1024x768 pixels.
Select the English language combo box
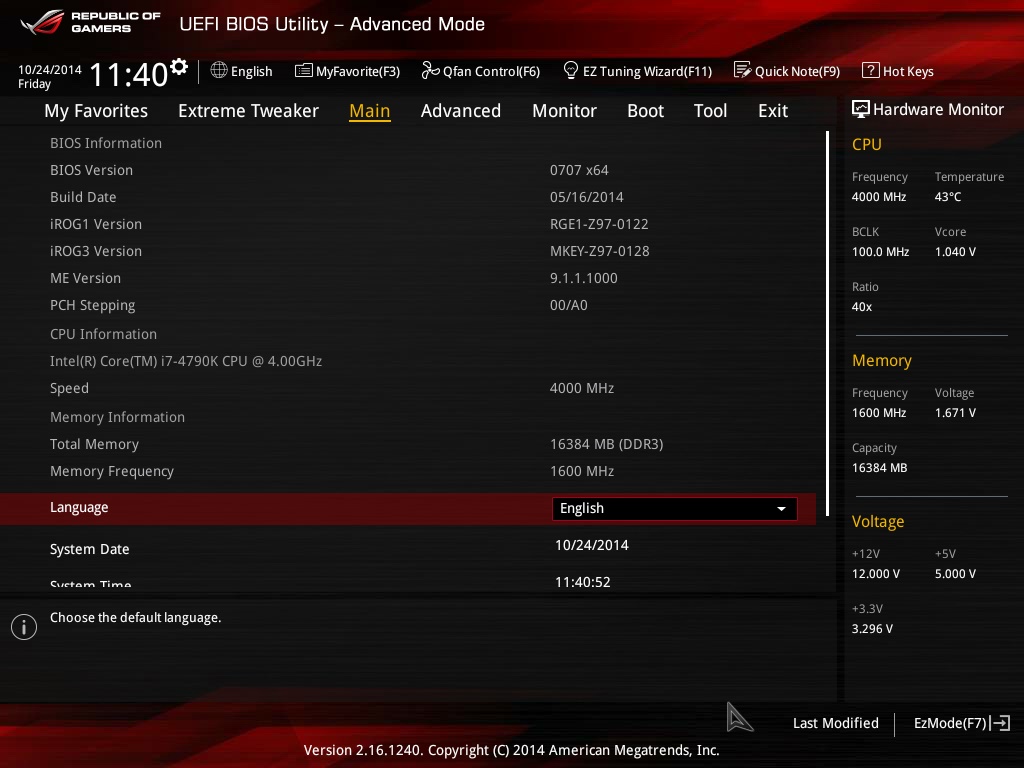(x=675, y=509)
